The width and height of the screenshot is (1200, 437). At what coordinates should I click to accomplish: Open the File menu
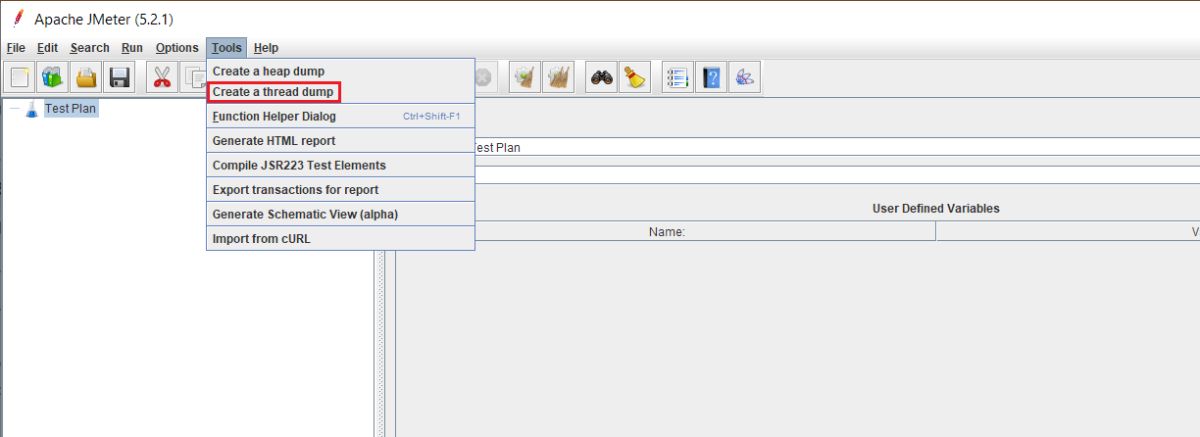tap(16, 47)
